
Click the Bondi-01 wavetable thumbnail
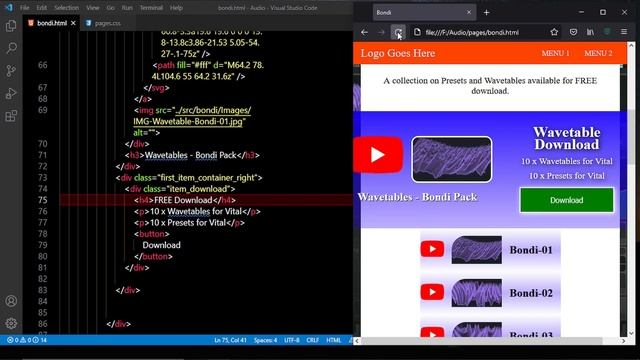477,250
